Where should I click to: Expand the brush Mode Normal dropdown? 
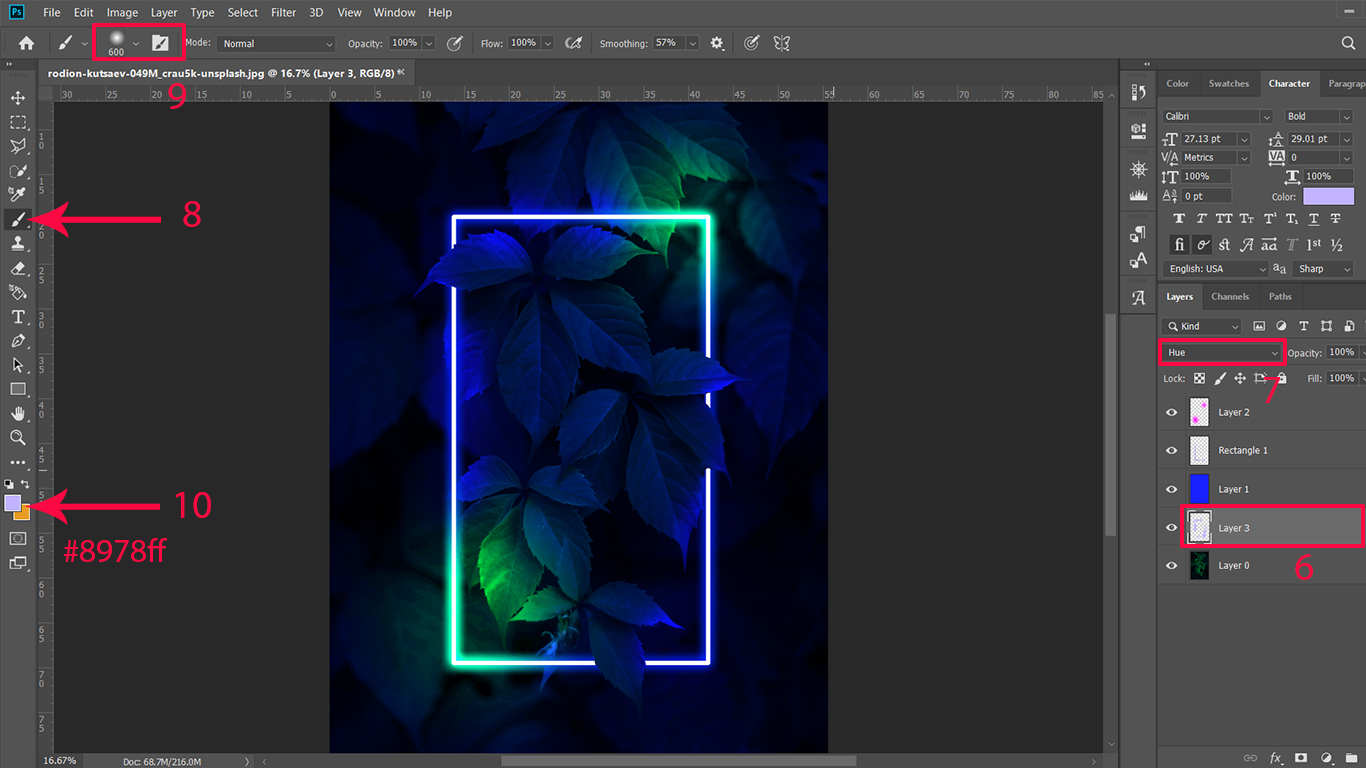click(x=277, y=44)
